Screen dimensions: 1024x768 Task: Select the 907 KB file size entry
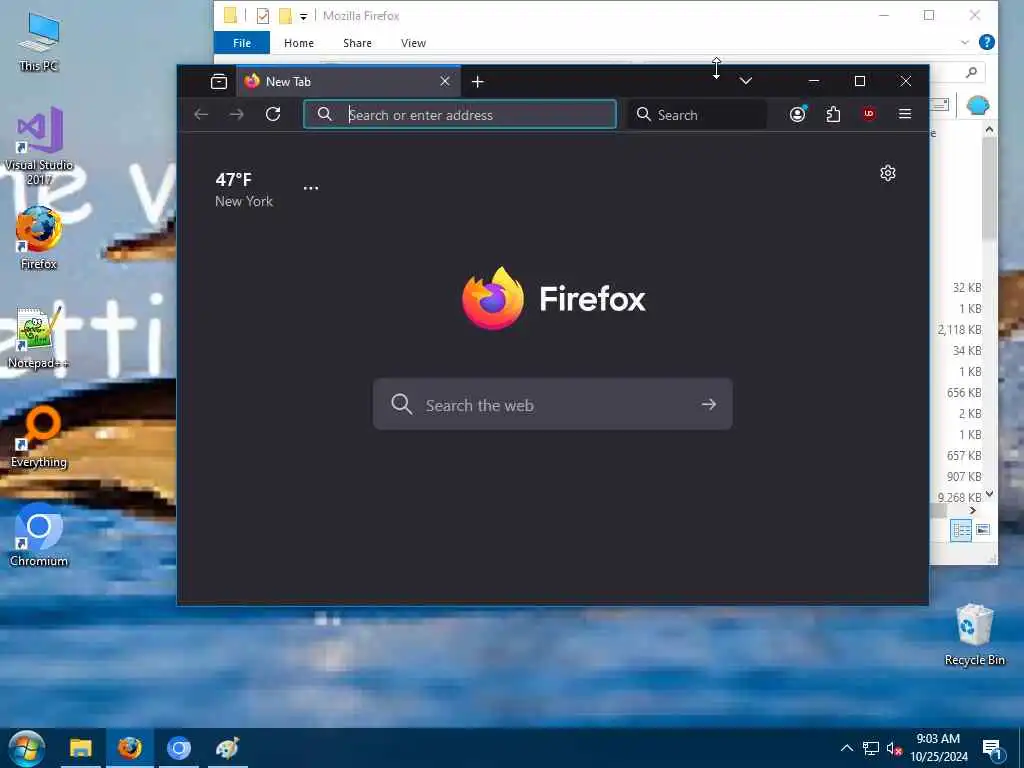(x=964, y=477)
